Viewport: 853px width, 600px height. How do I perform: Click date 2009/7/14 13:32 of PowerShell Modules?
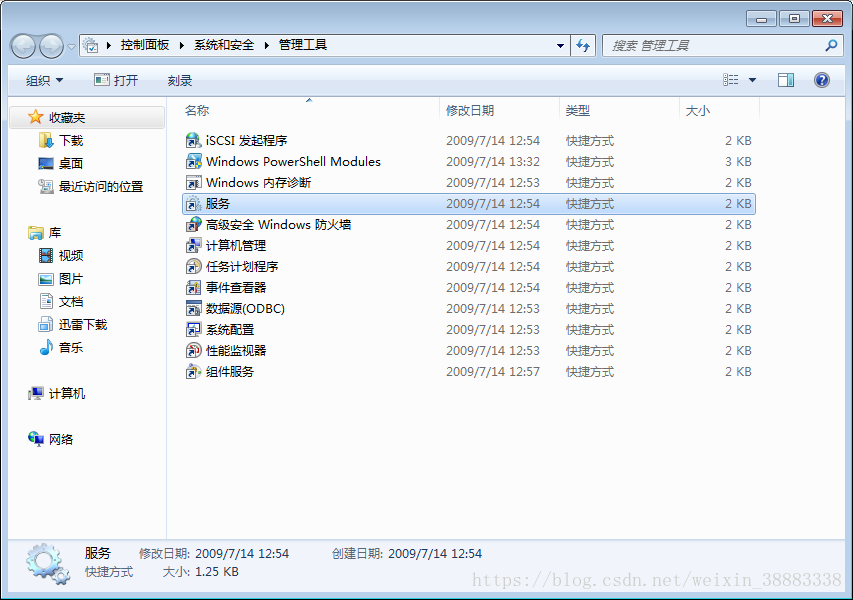point(493,162)
